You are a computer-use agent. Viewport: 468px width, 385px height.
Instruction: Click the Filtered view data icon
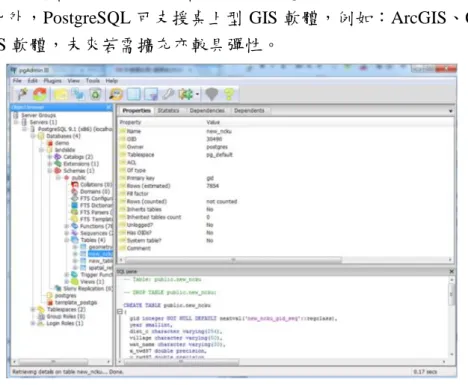pos(151,94)
